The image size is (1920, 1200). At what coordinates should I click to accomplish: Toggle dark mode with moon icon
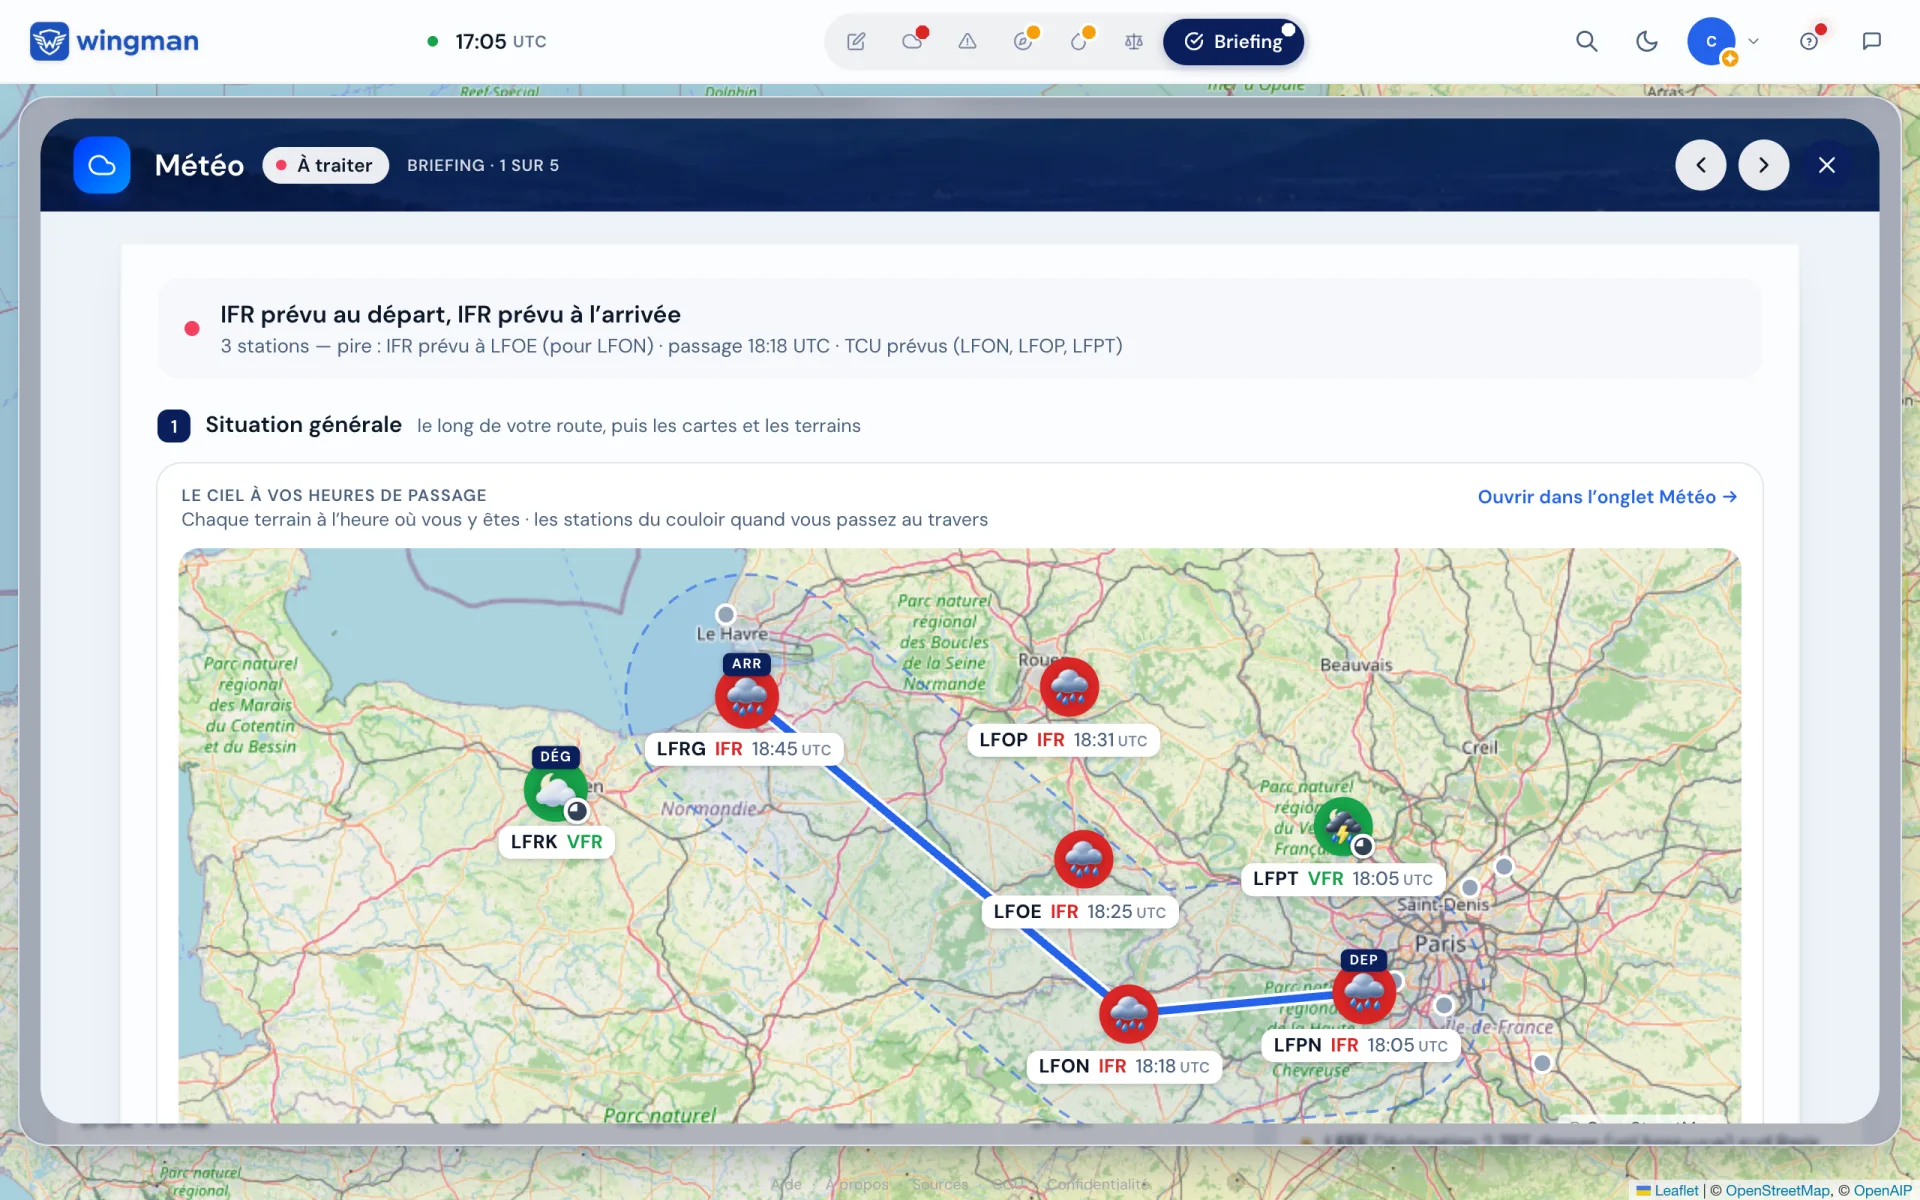pos(1646,42)
